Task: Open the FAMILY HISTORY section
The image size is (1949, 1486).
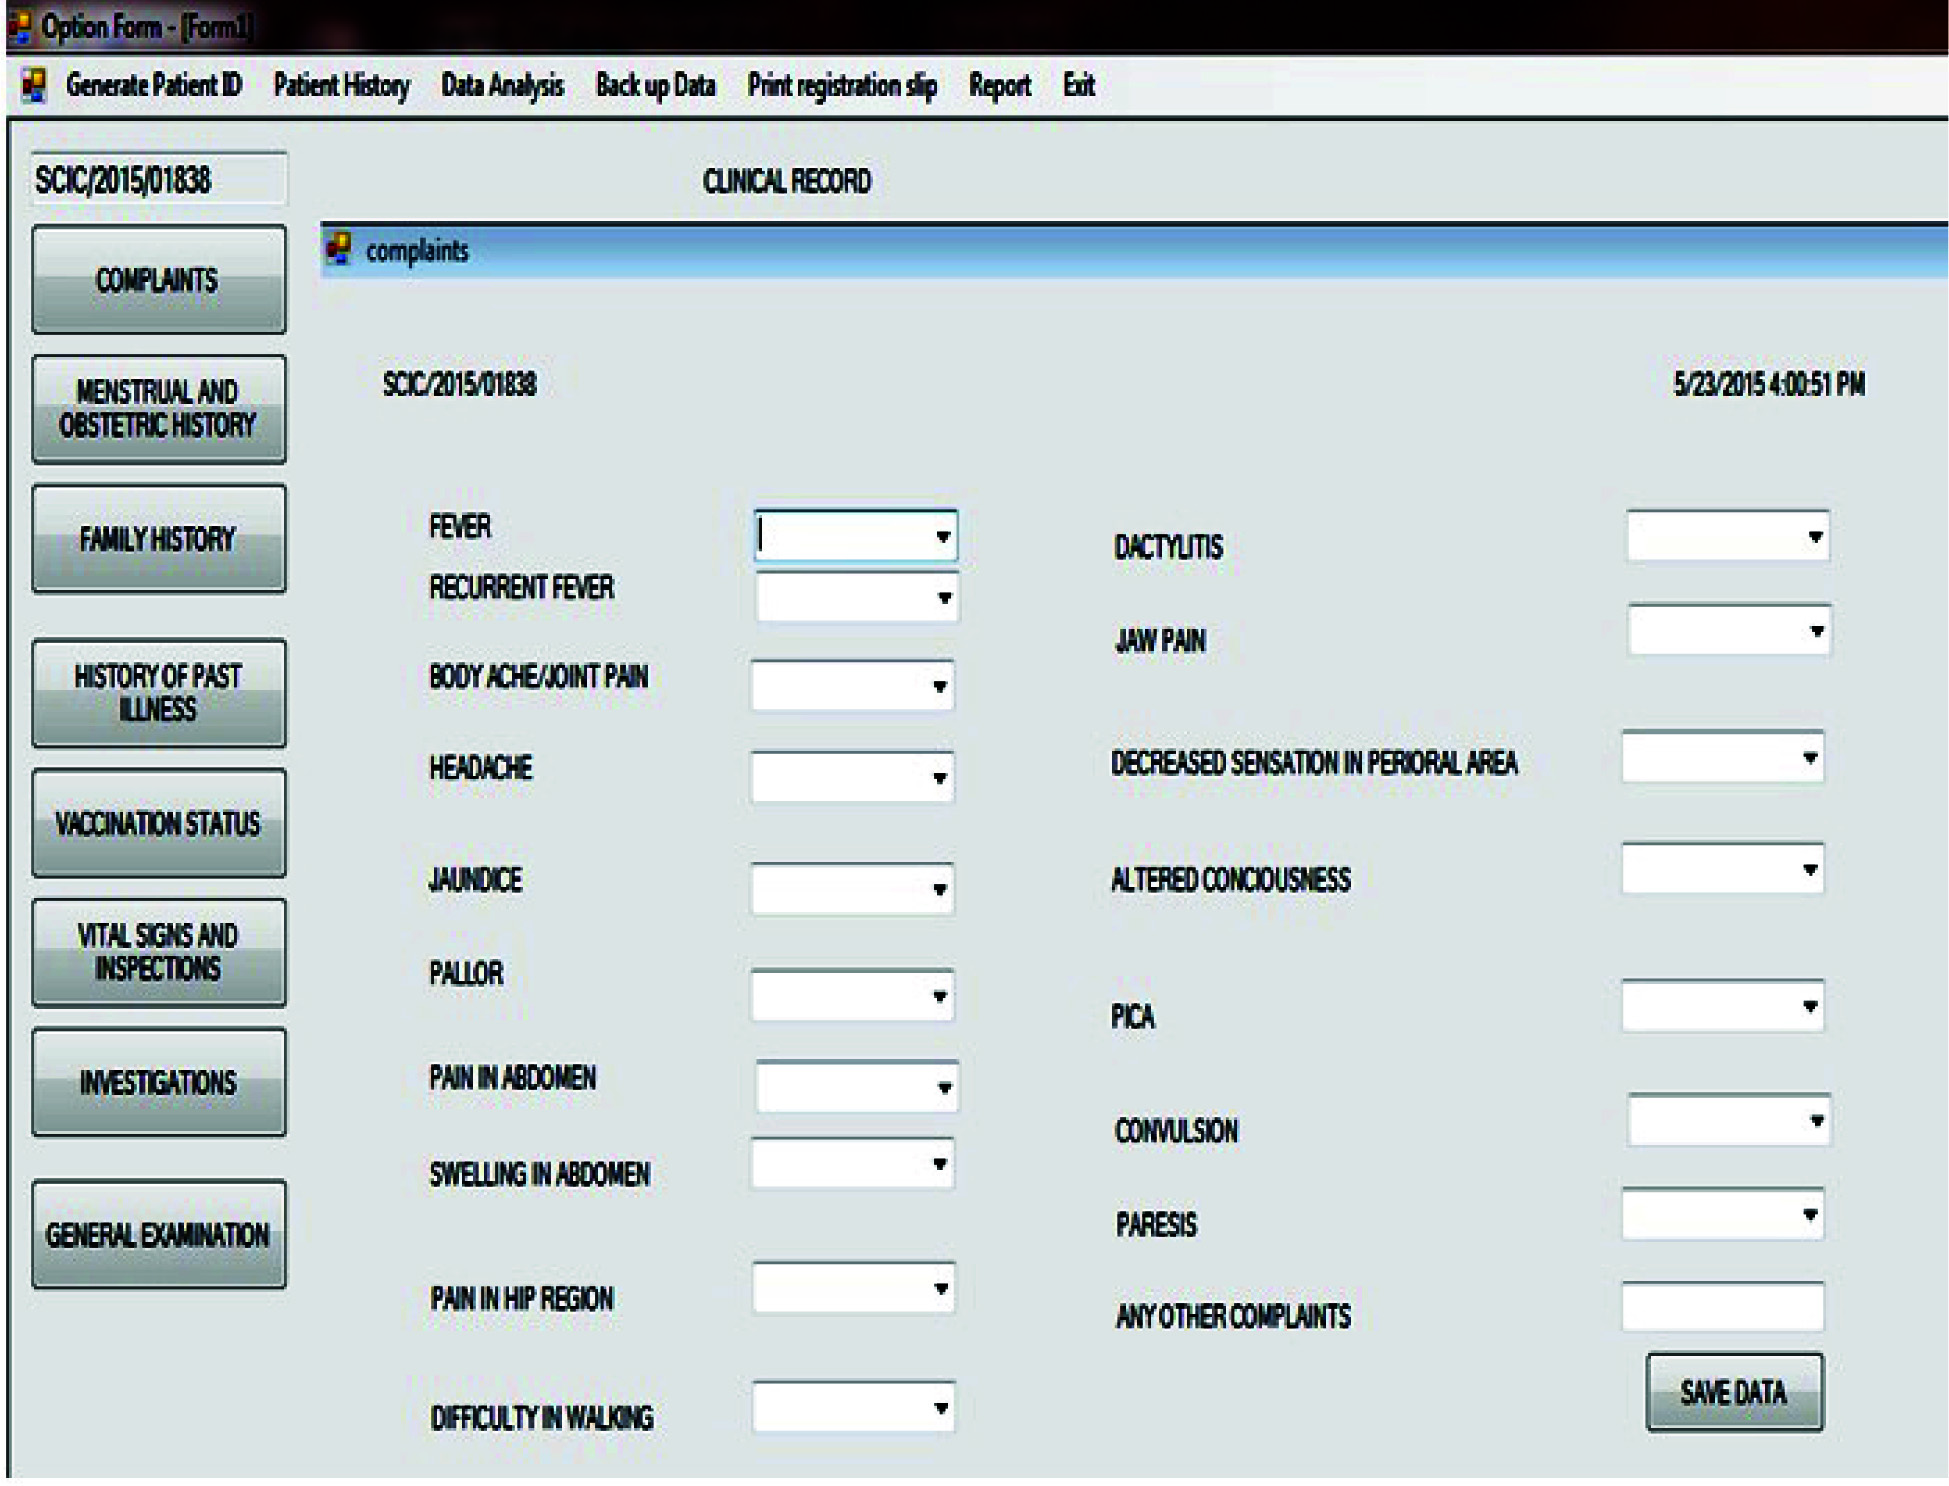Action: click(x=158, y=539)
